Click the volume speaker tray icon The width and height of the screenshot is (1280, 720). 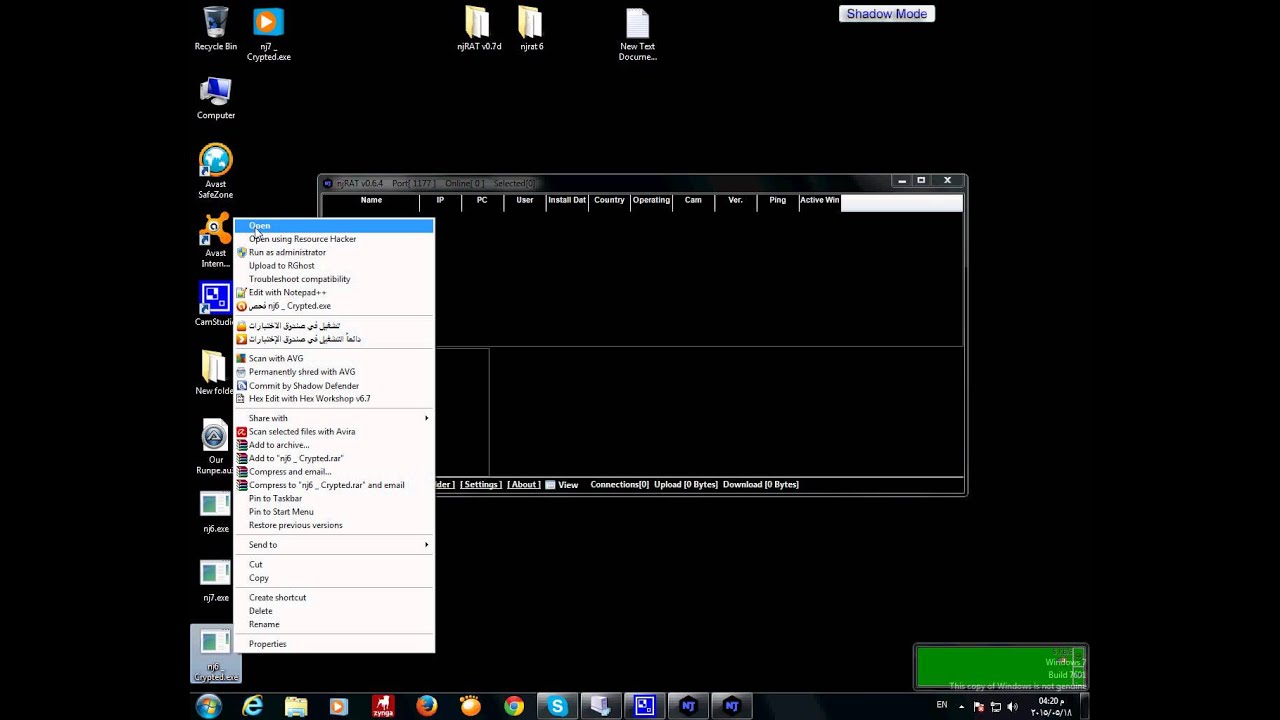click(1012, 707)
